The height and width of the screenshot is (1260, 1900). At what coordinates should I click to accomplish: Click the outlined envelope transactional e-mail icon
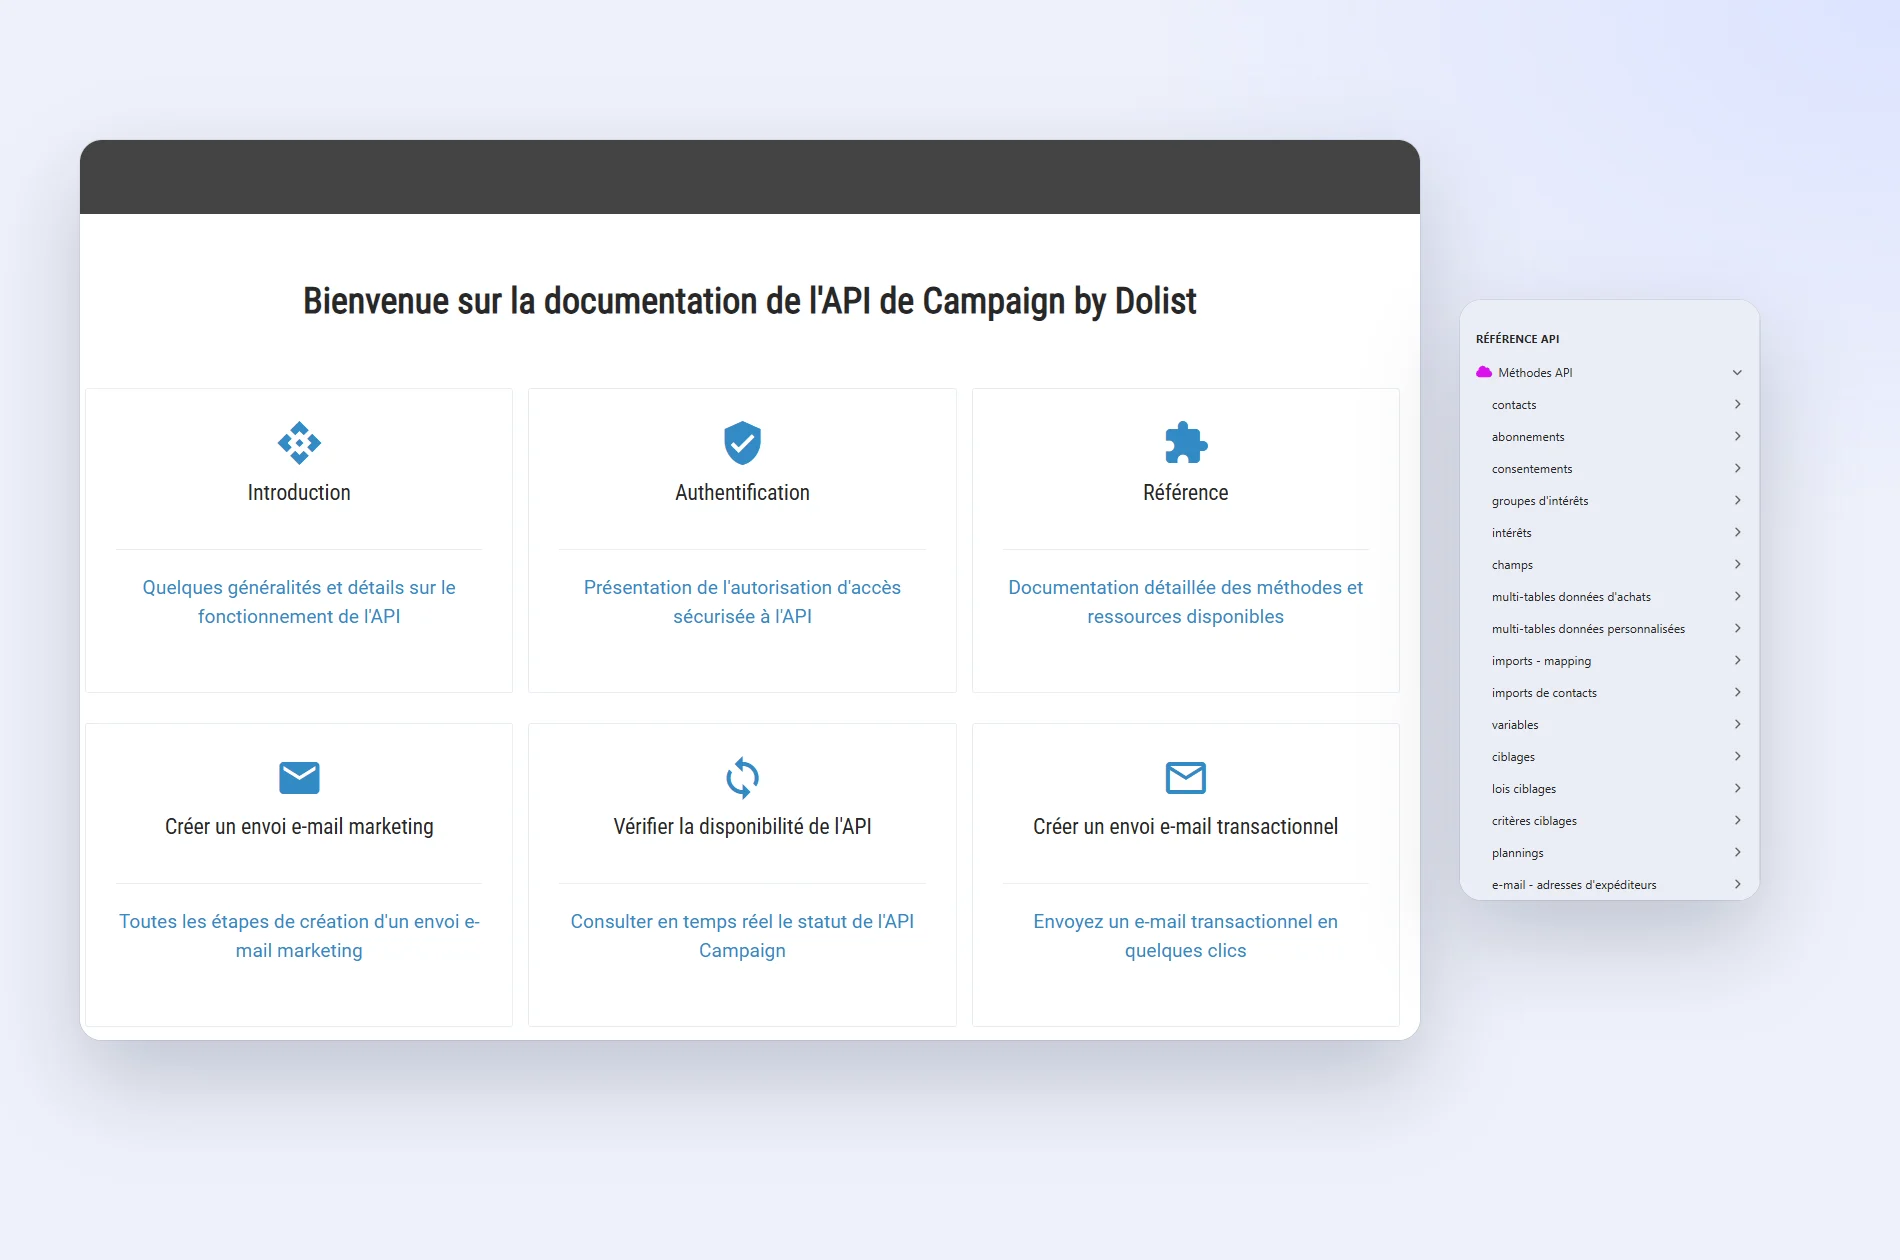[x=1186, y=777]
